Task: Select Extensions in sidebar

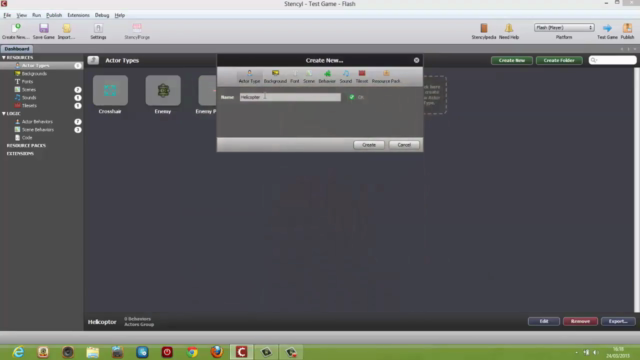Action: click(20, 154)
